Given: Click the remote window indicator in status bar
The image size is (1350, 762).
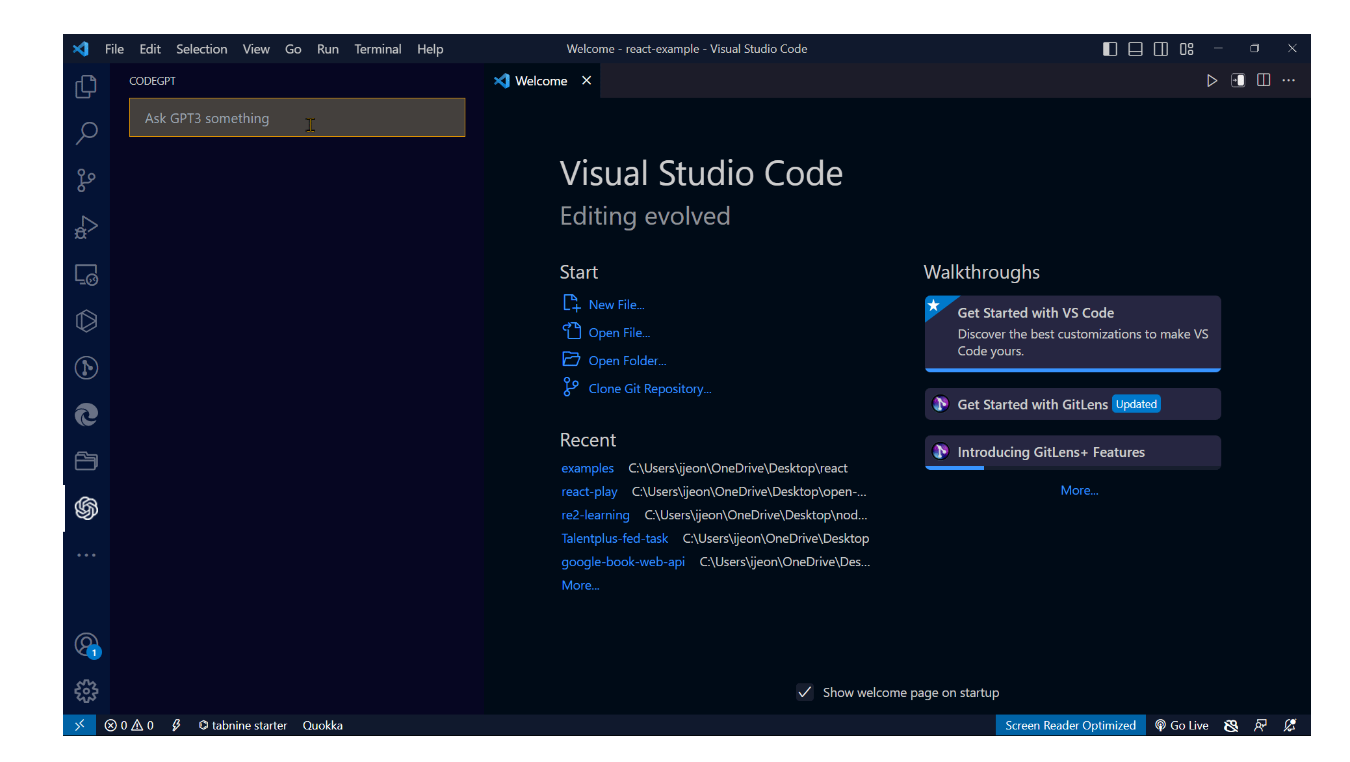Looking at the screenshot, I should [79, 725].
